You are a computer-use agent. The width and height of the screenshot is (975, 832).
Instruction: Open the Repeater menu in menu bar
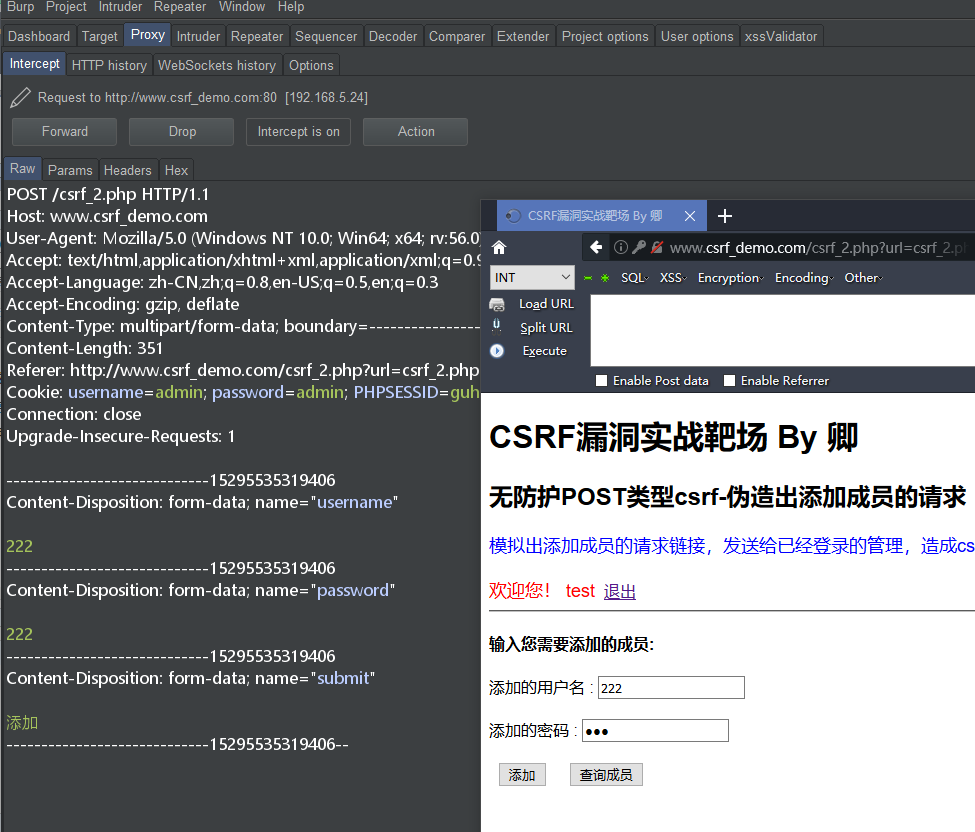click(x=180, y=7)
